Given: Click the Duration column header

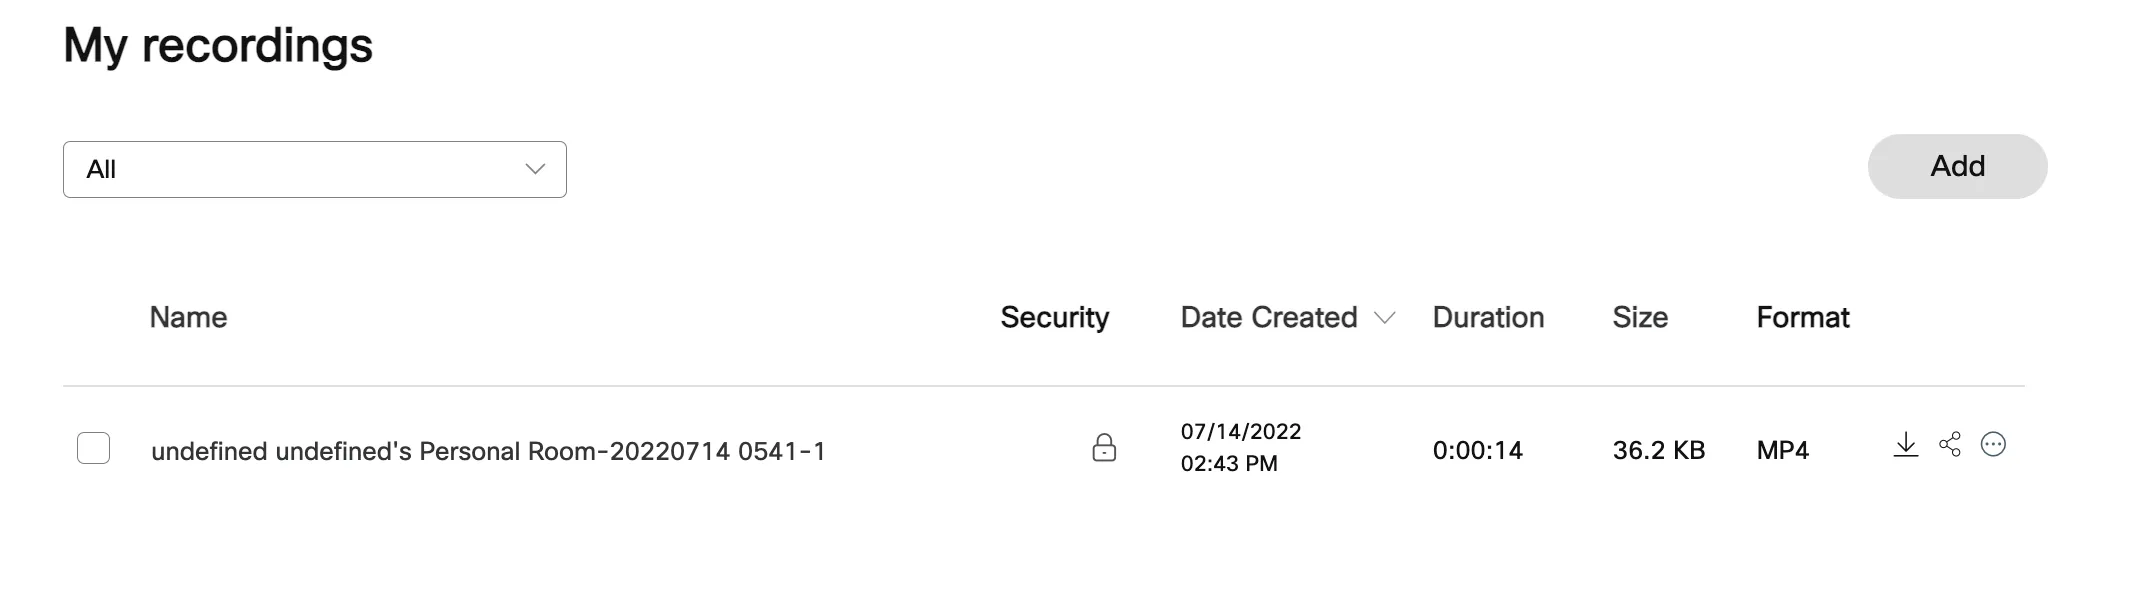Looking at the screenshot, I should [x=1488, y=318].
